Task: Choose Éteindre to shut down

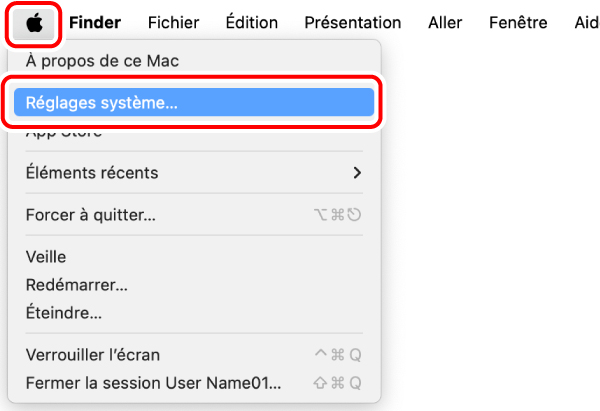Action: (64, 313)
